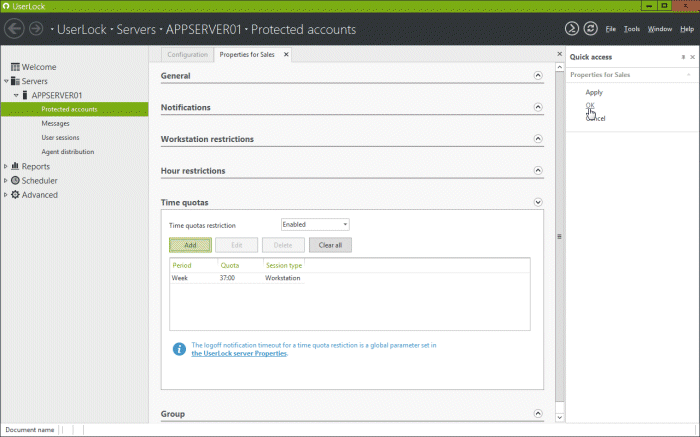Click the Advanced gear icon
This screenshot has width=700, height=437.
click(x=15, y=195)
